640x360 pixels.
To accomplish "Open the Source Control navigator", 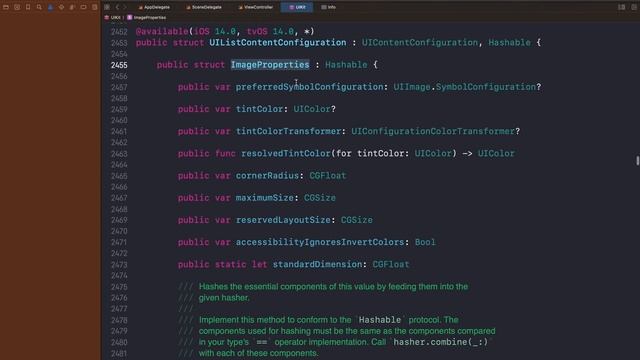I will click(17, 7).
